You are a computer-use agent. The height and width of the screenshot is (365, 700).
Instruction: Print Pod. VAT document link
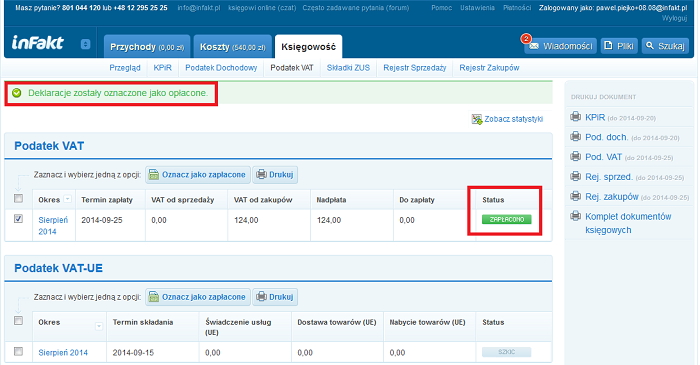(604, 157)
